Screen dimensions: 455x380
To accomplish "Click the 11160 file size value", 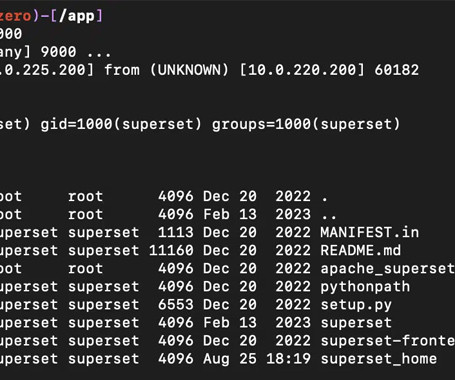I will coord(171,250).
